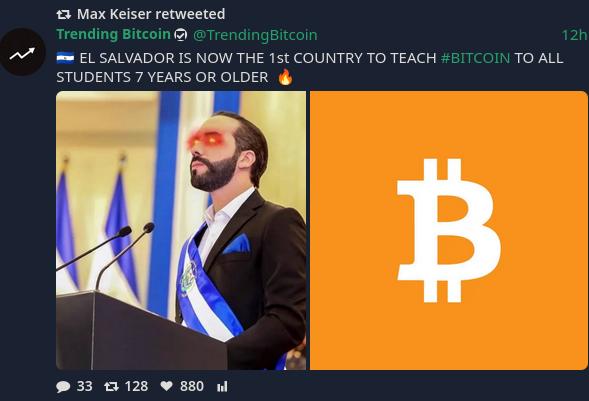
Task: Click the El Salvador flag emoji
Action: [65, 58]
